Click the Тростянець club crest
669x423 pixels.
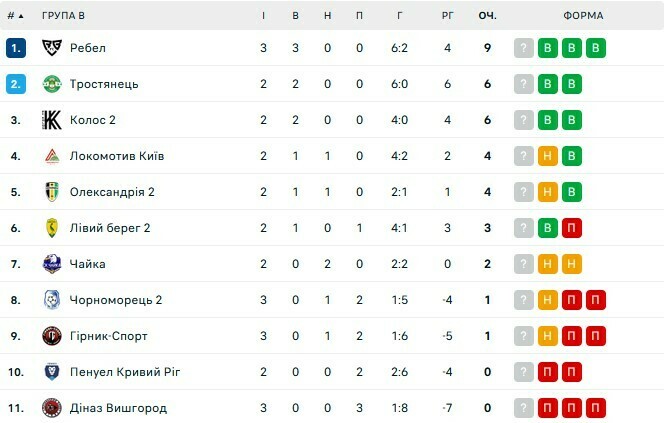tap(52, 84)
